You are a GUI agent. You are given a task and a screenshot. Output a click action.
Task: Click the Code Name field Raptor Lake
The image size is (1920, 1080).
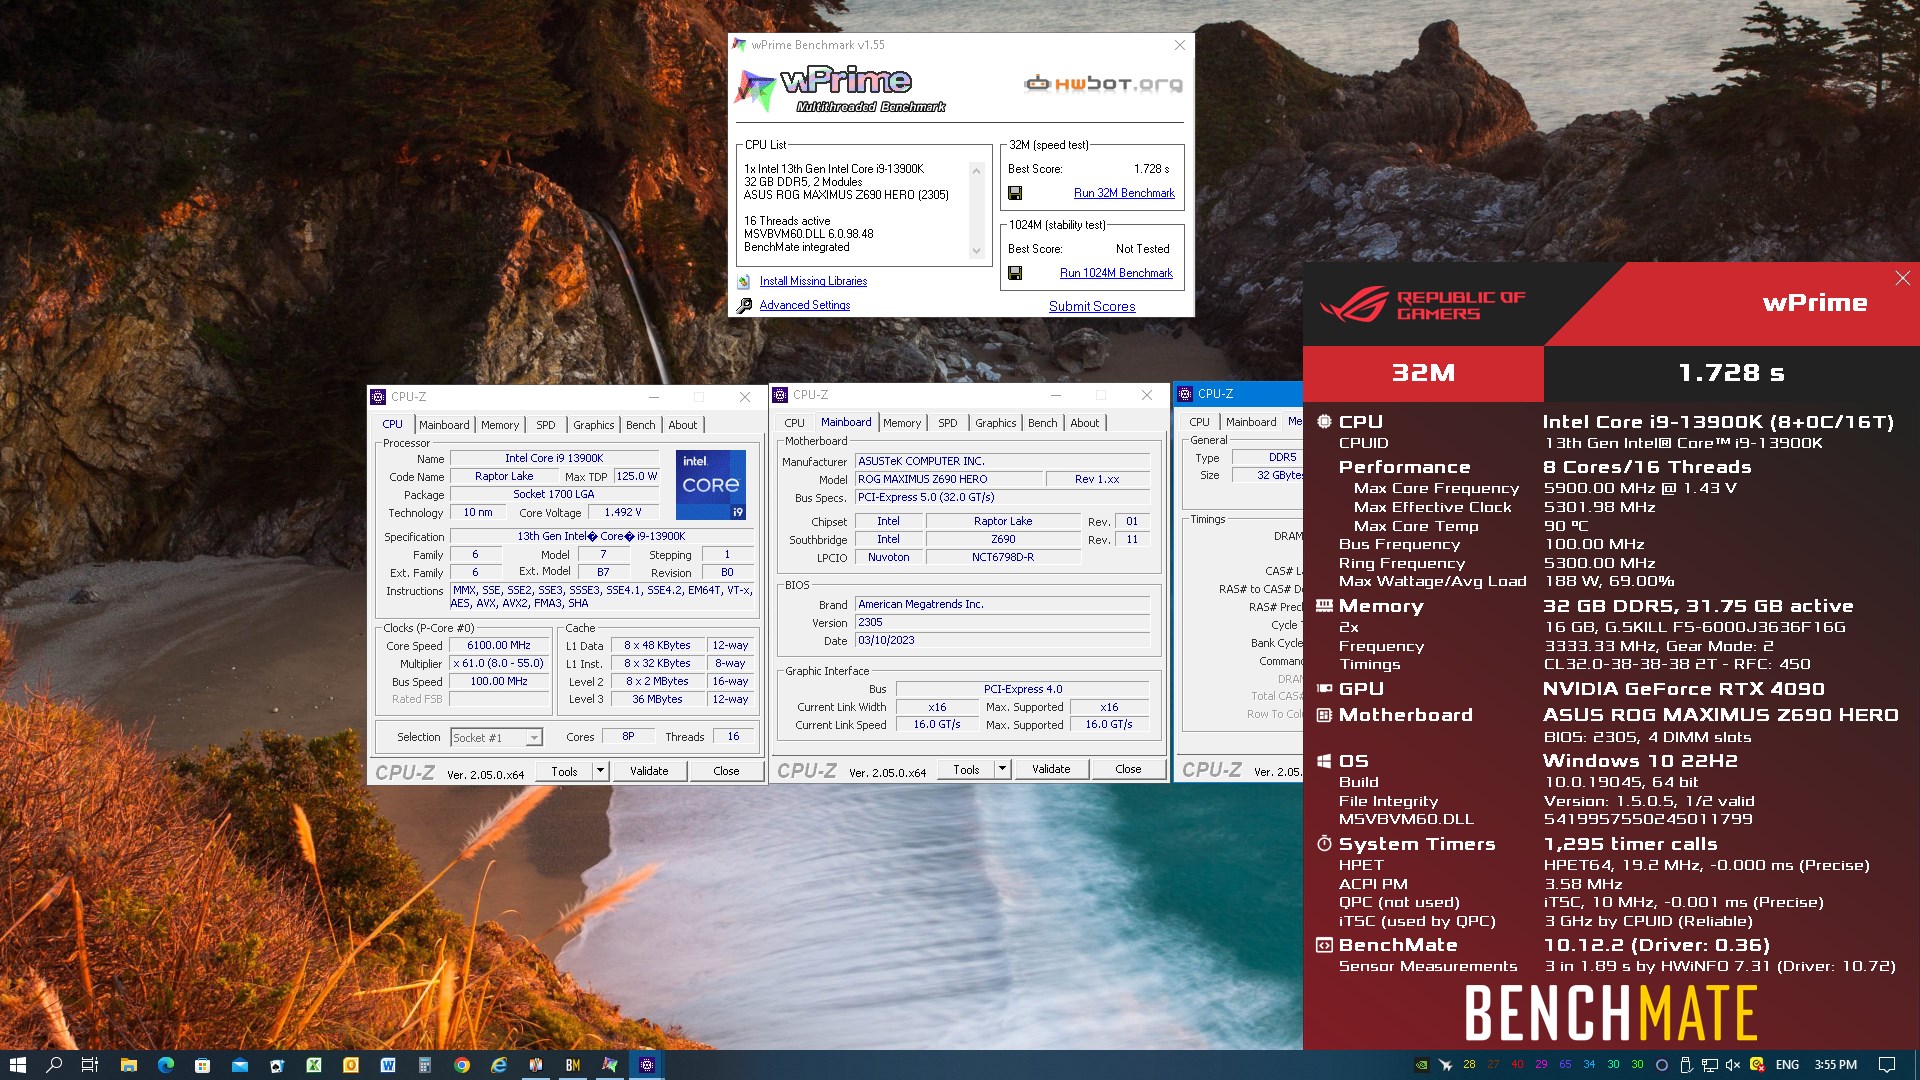pos(504,477)
